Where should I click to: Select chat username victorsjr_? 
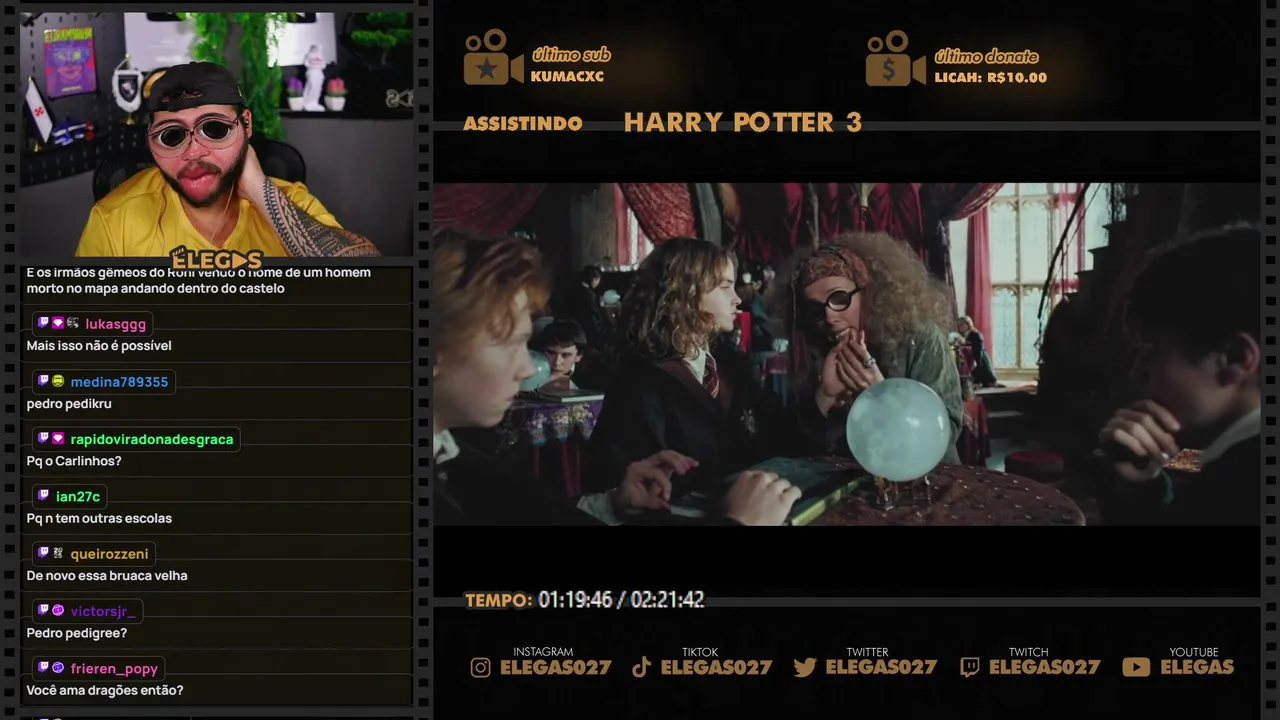coord(104,612)
